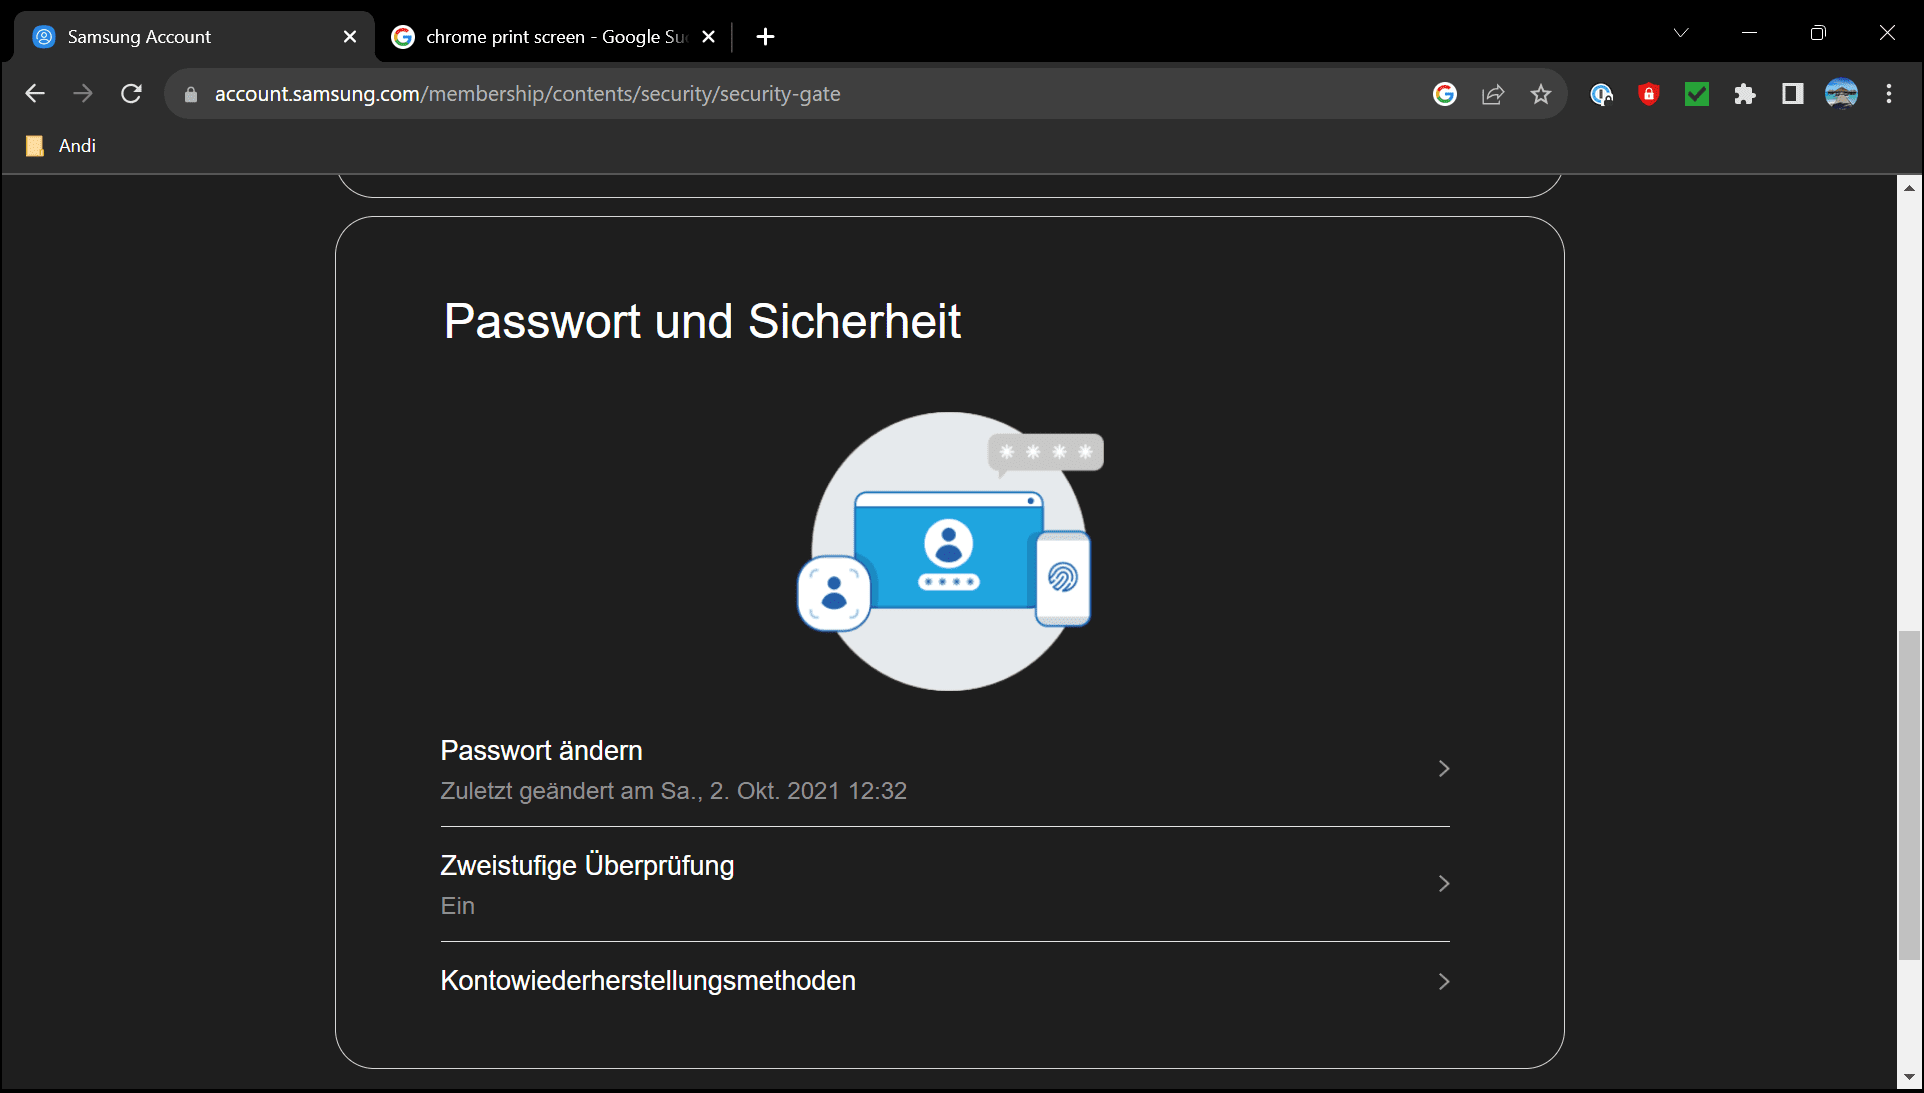This screenshot has width=1924, height=1093.
Task: Switch to the chrome print screen tab
Action: click(545, 37)
